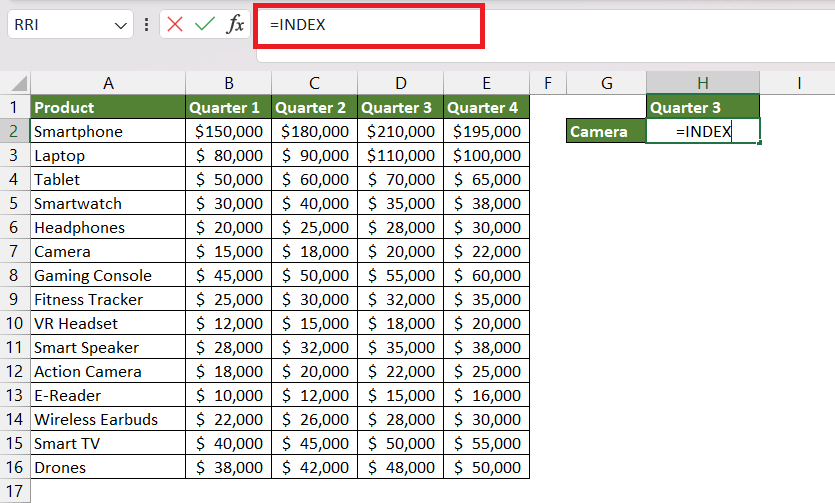Click inside the Name Box showing RRI
The image size is (835, 503).
pyautogui.click(x=59, y=24)
